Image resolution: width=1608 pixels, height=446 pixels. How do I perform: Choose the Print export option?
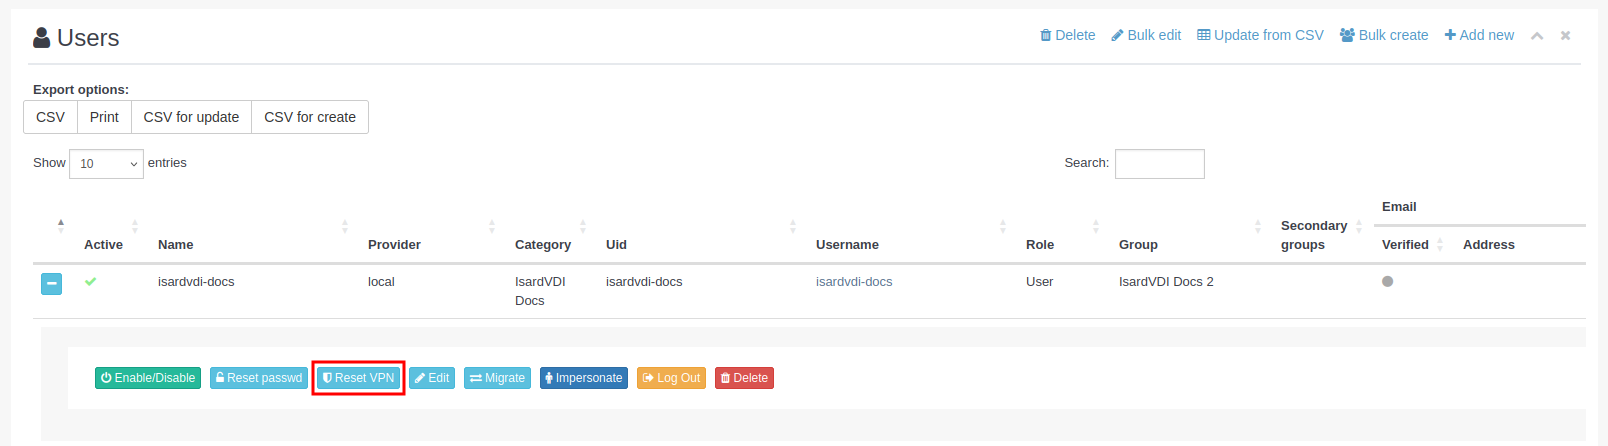104,117
